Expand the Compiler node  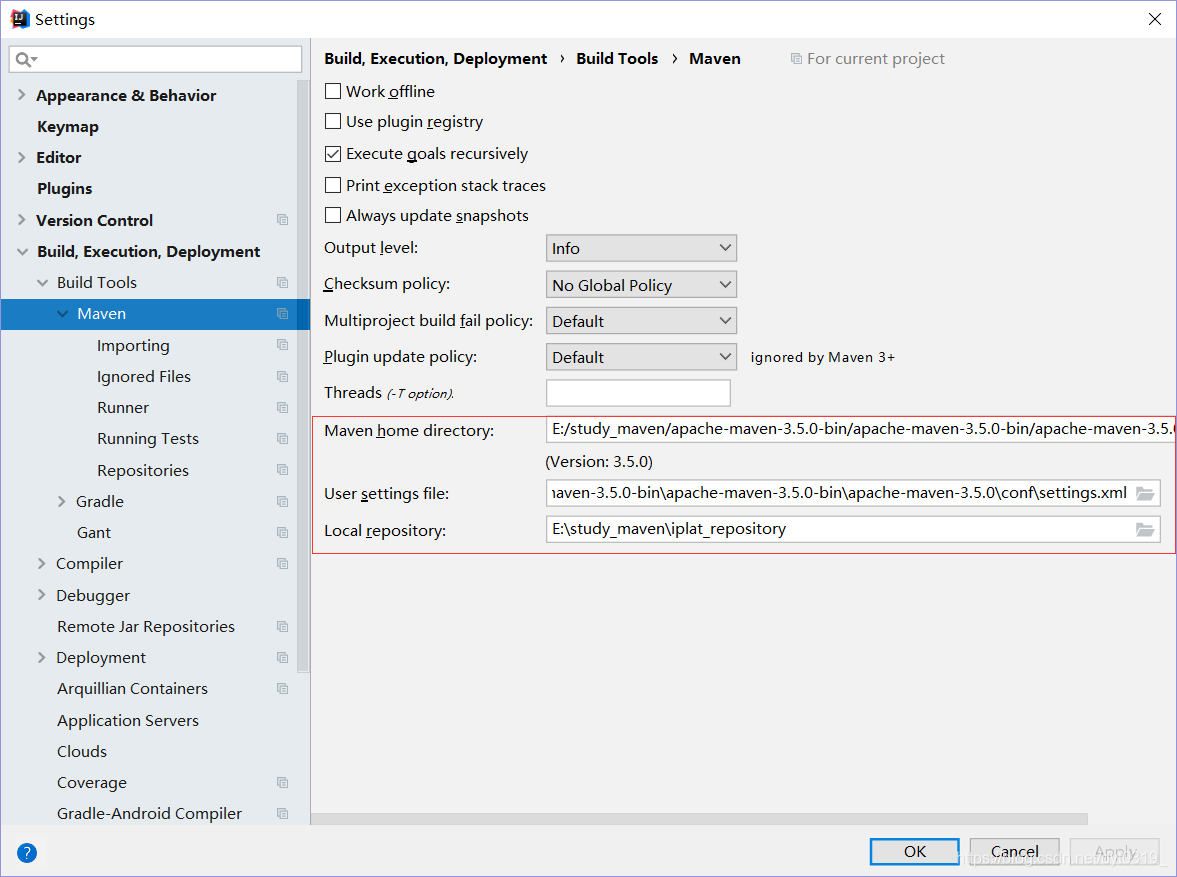[x=42, y=563]
